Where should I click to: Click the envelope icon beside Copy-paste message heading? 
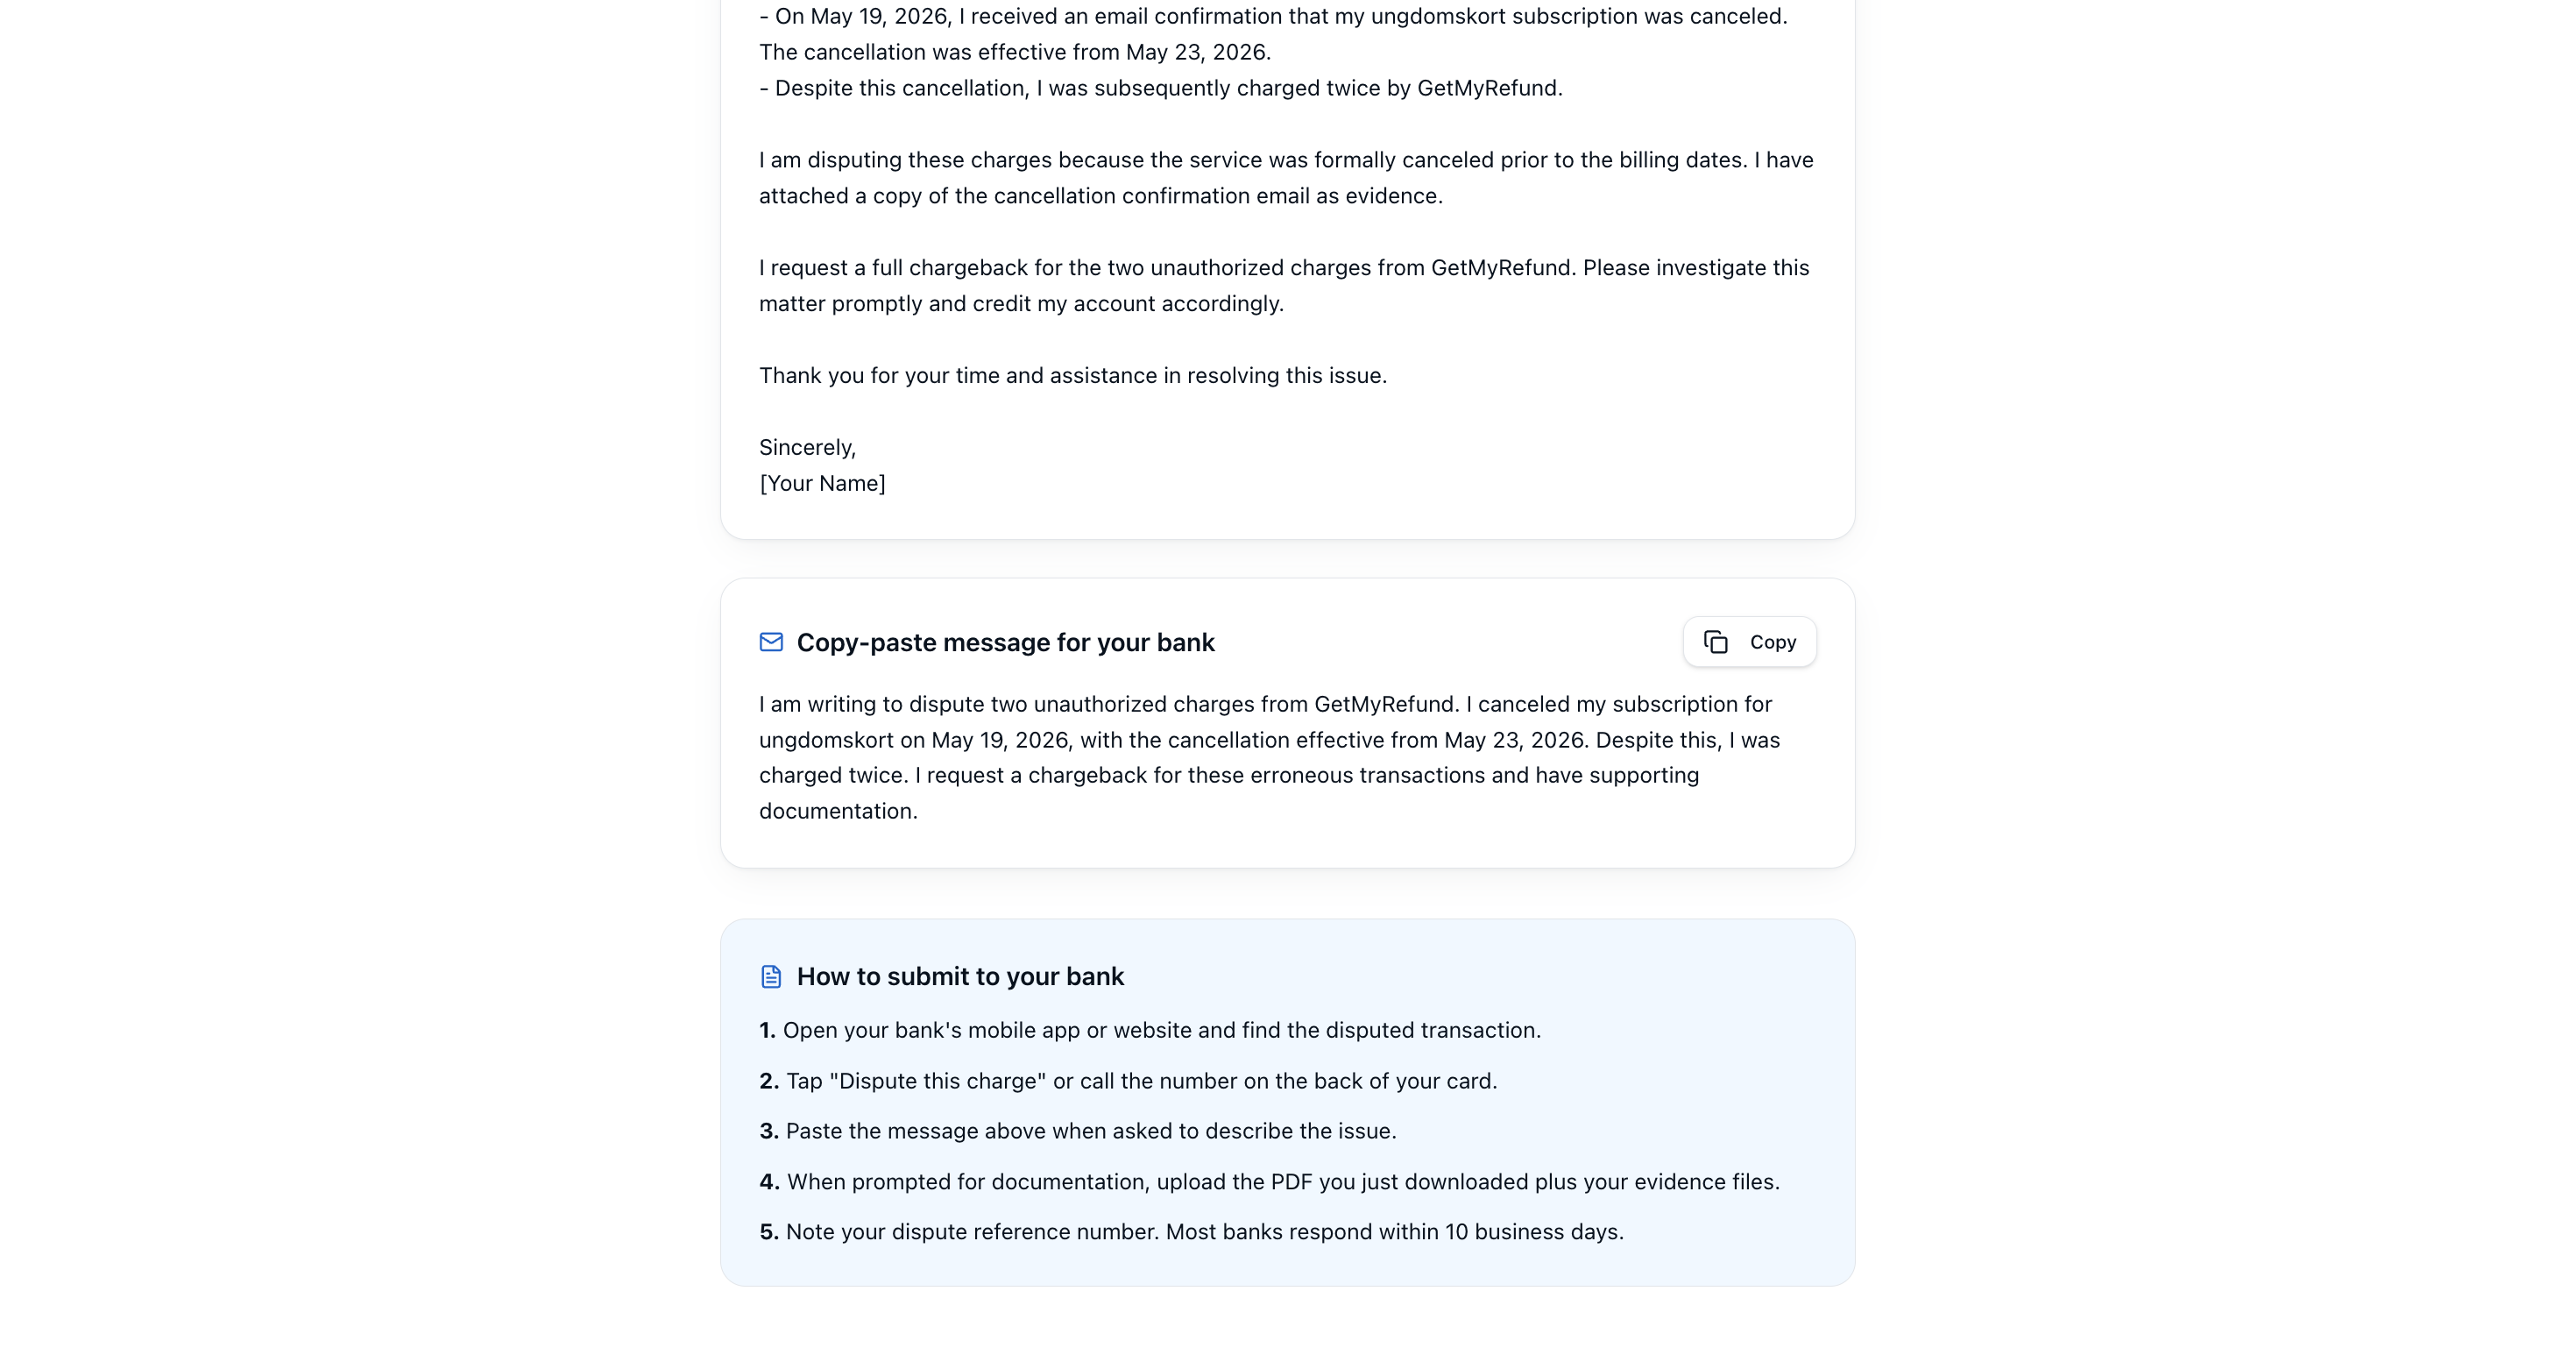click(771, 642)
